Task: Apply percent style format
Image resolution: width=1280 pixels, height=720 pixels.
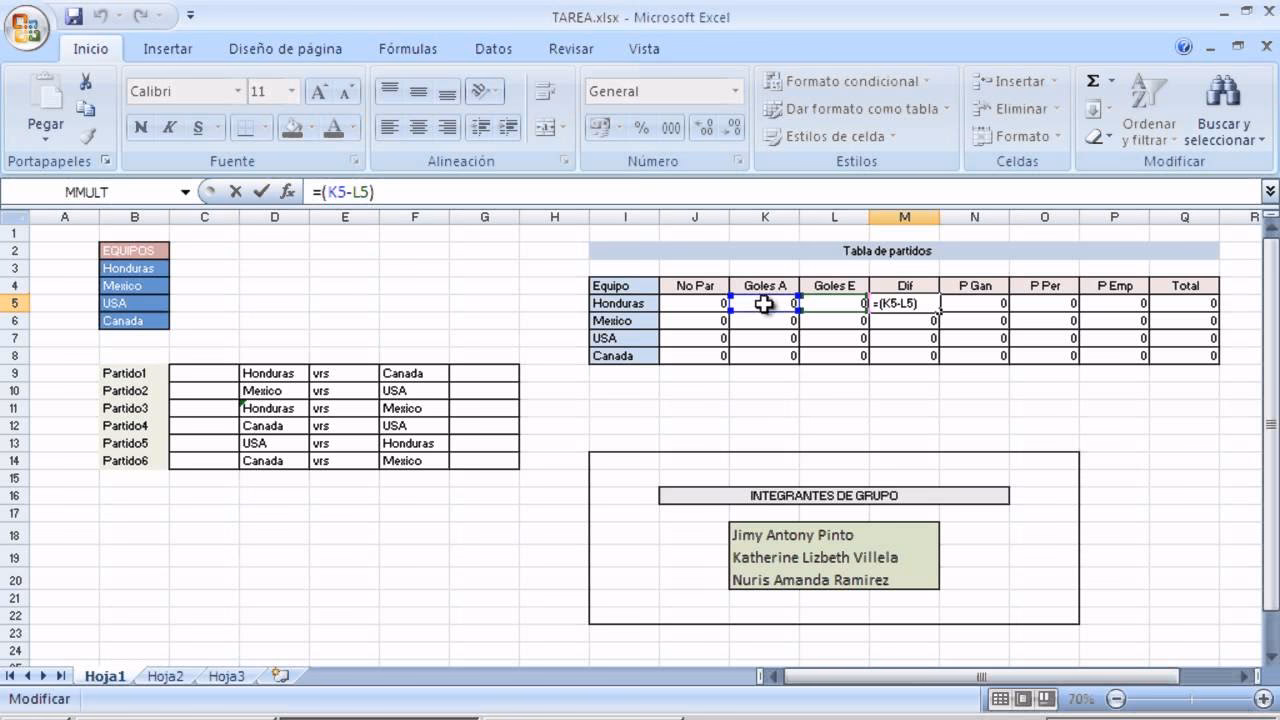Action: pyautogui.click(x=642, y=128)
